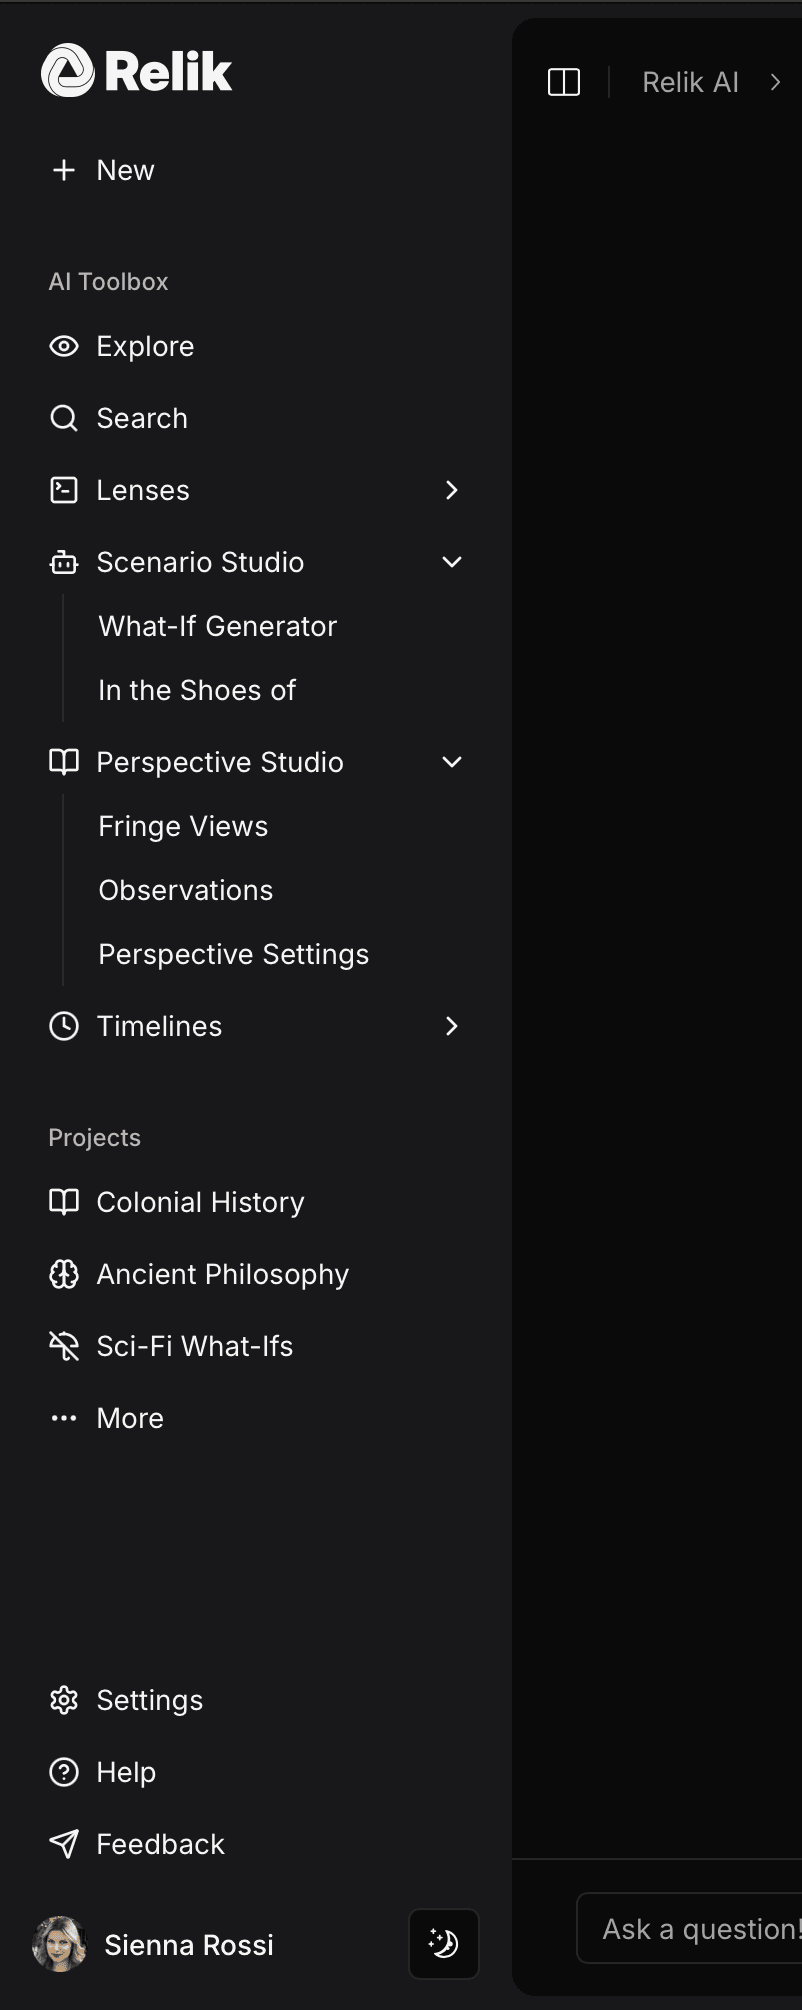Collapse the Scenario Studio chevron

pos(452,562)
